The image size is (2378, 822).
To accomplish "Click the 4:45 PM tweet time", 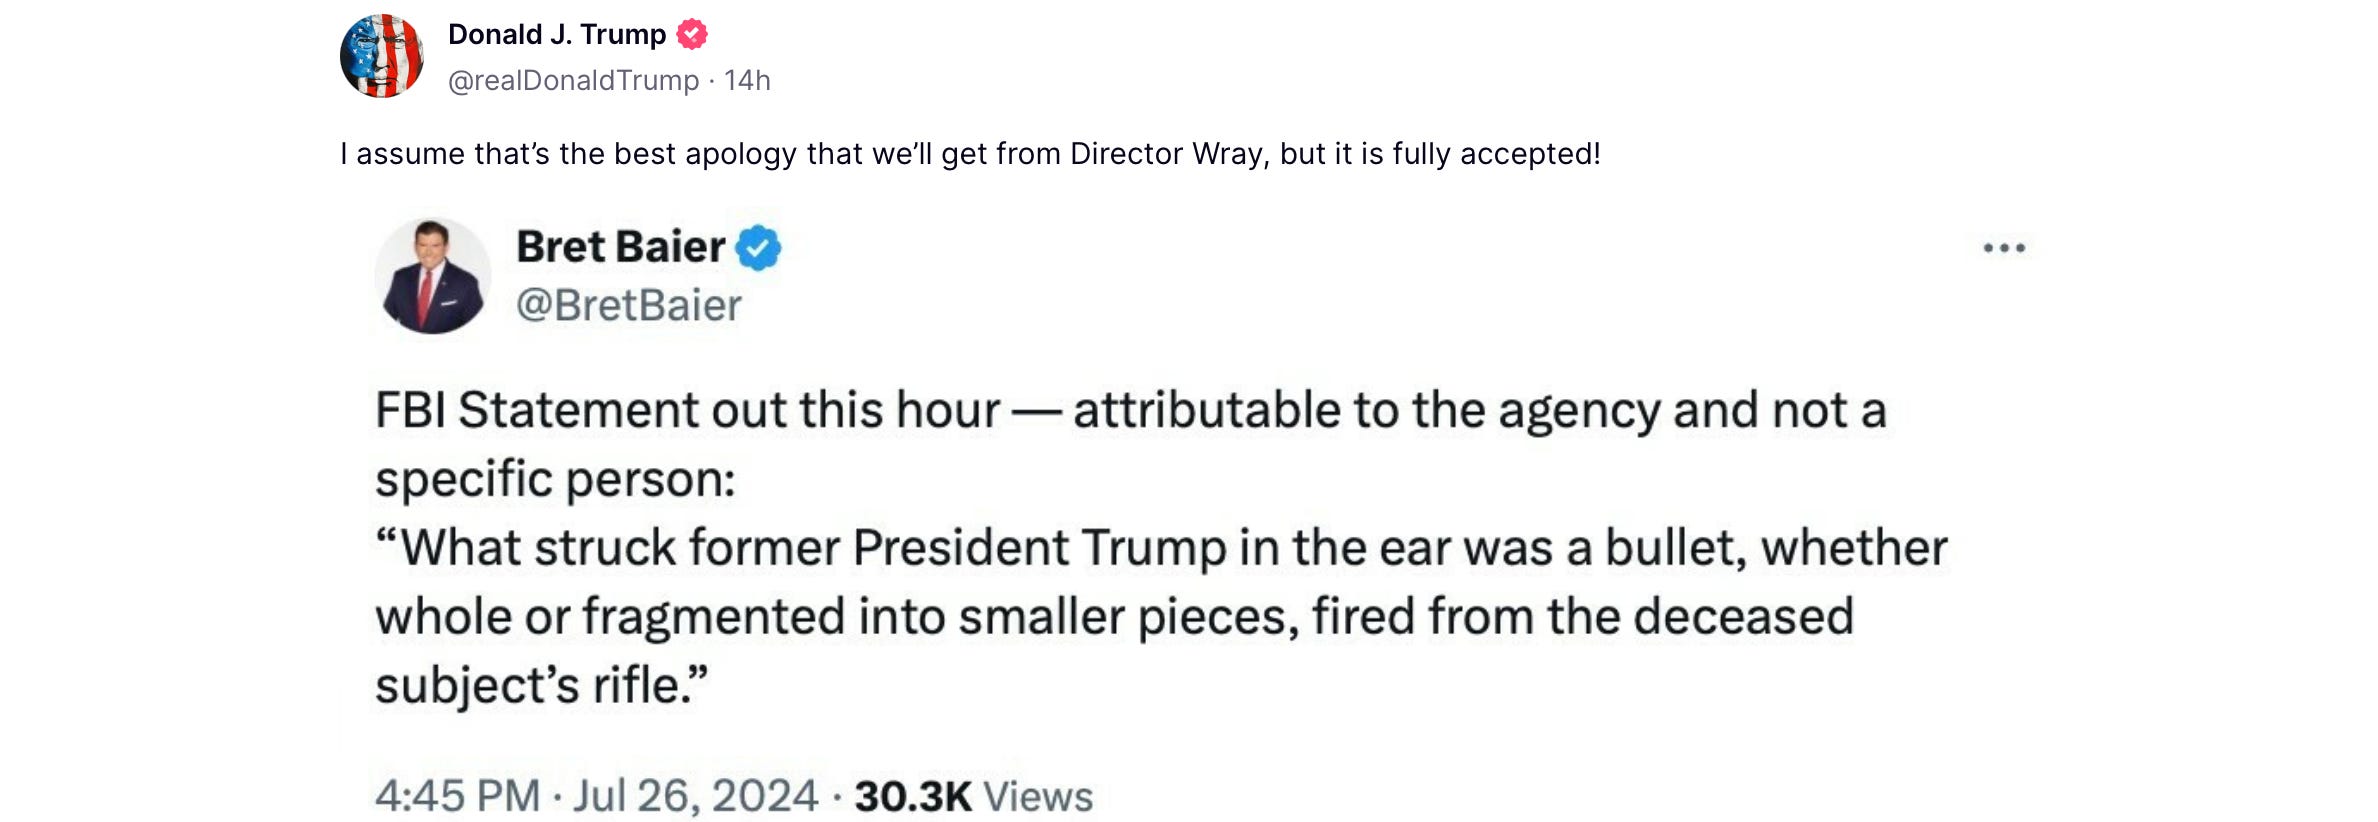I will pyautogui.click(x=457, y=797).
